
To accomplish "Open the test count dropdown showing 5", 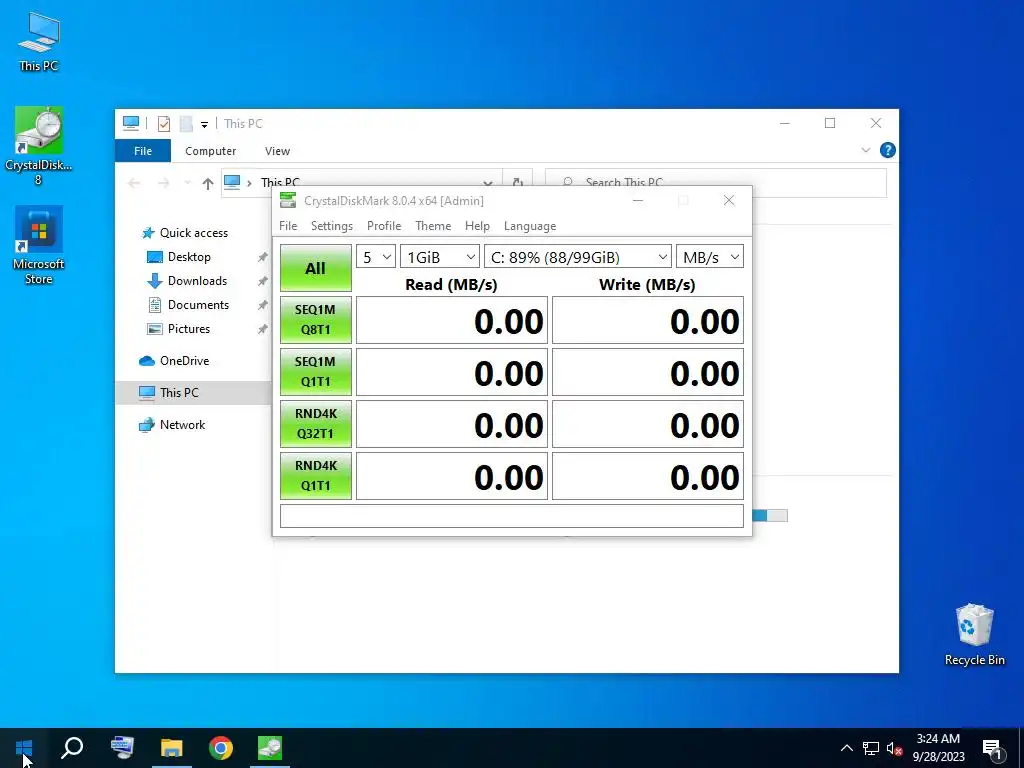I will (x=376, y=257).
